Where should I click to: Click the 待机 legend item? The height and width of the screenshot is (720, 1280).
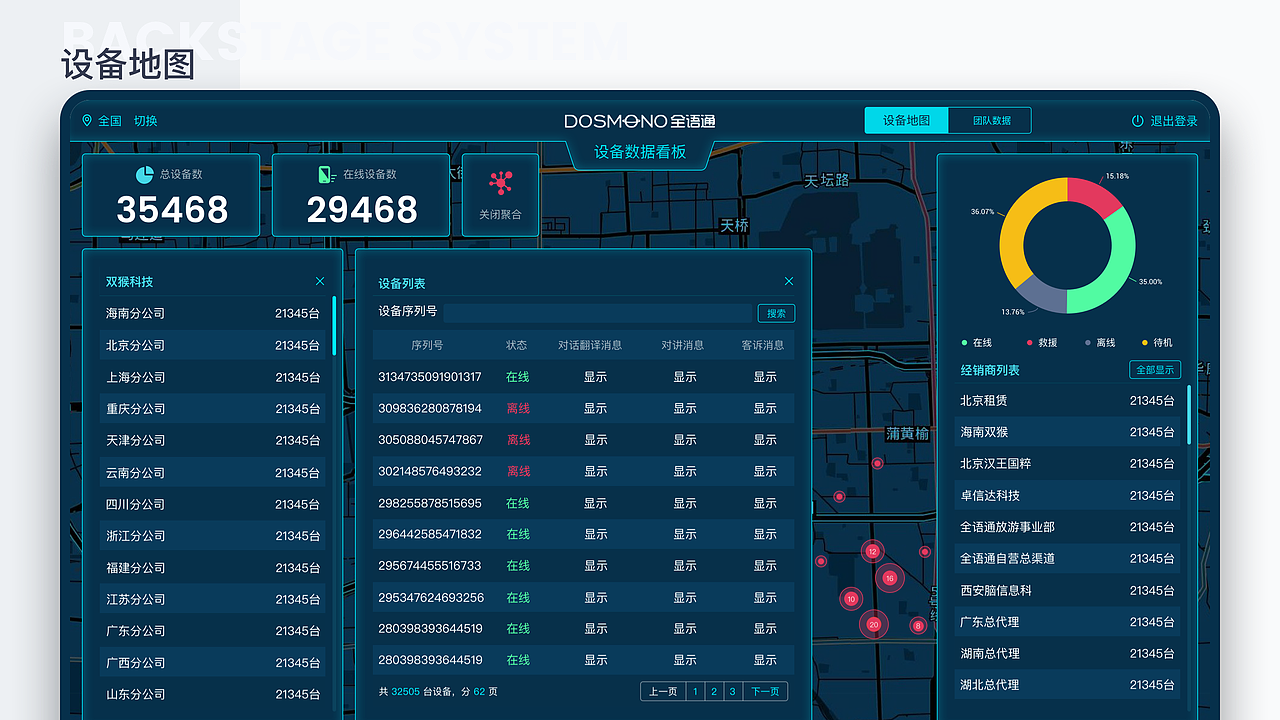(x=1158, y=342)
